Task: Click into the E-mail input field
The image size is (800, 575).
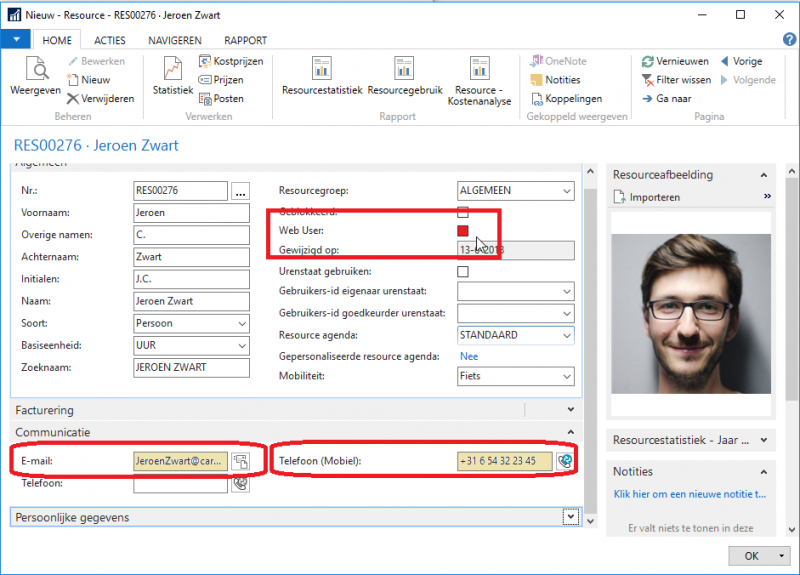Action: coord(180,461)
